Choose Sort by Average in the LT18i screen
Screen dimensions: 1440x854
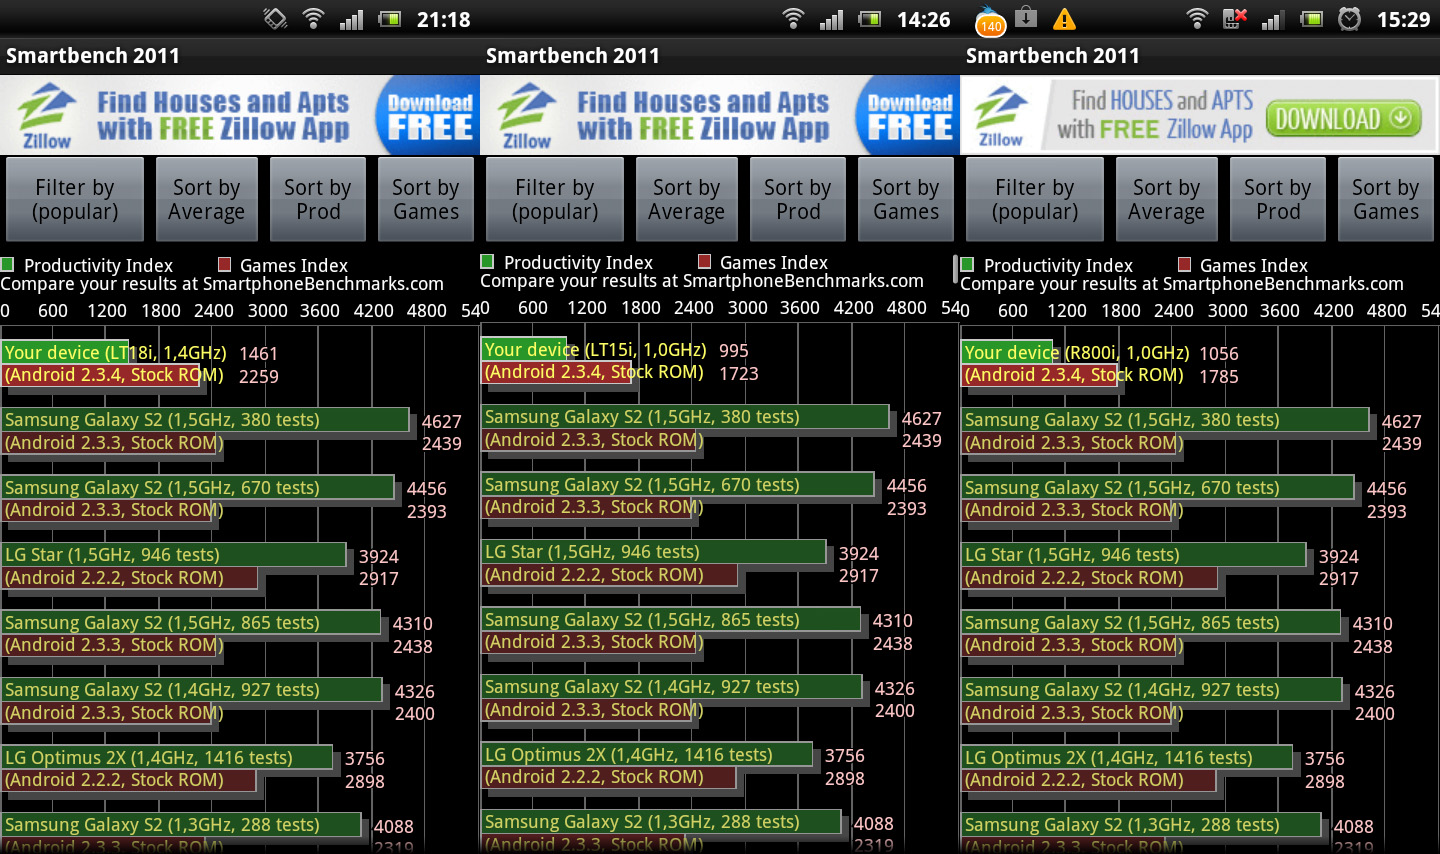[x=207, y=199]
